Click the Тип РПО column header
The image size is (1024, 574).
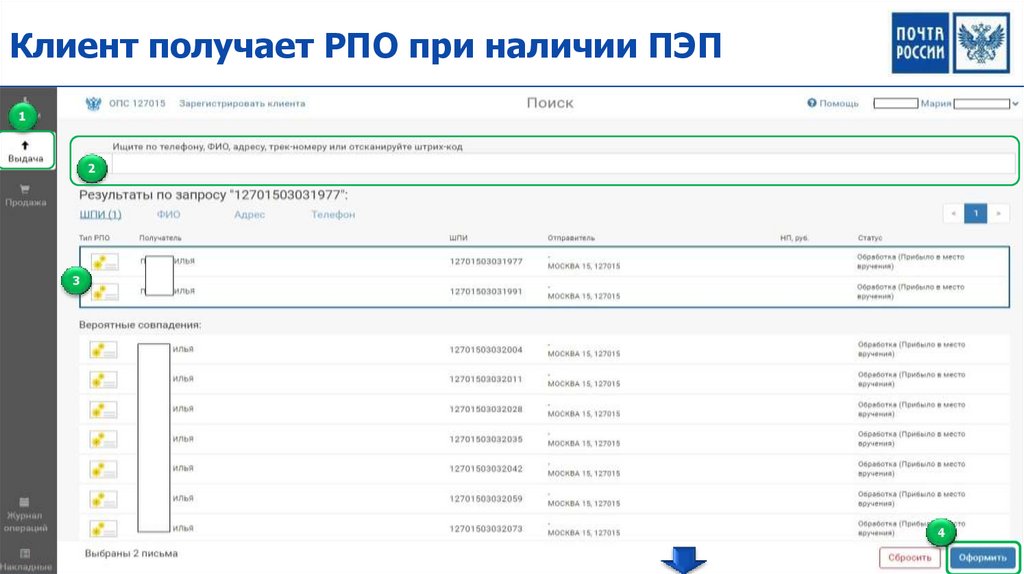tap(95, 238)
